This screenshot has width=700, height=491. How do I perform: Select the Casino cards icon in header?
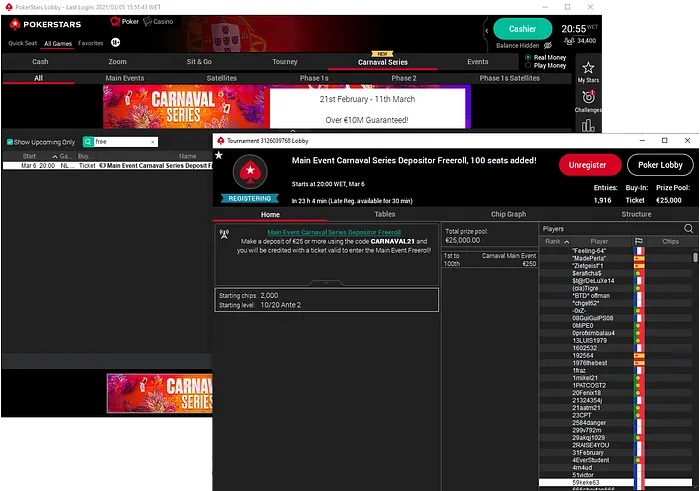(147, 21)
